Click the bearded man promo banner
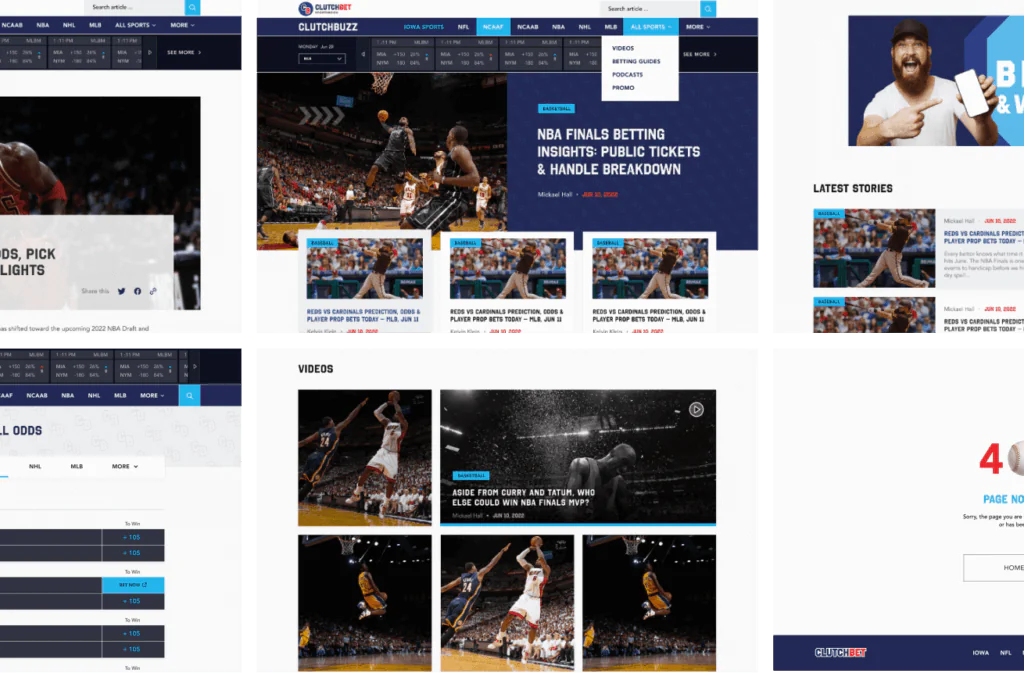The height and width of the screenshot is (673, 1024). click(936, 80)
